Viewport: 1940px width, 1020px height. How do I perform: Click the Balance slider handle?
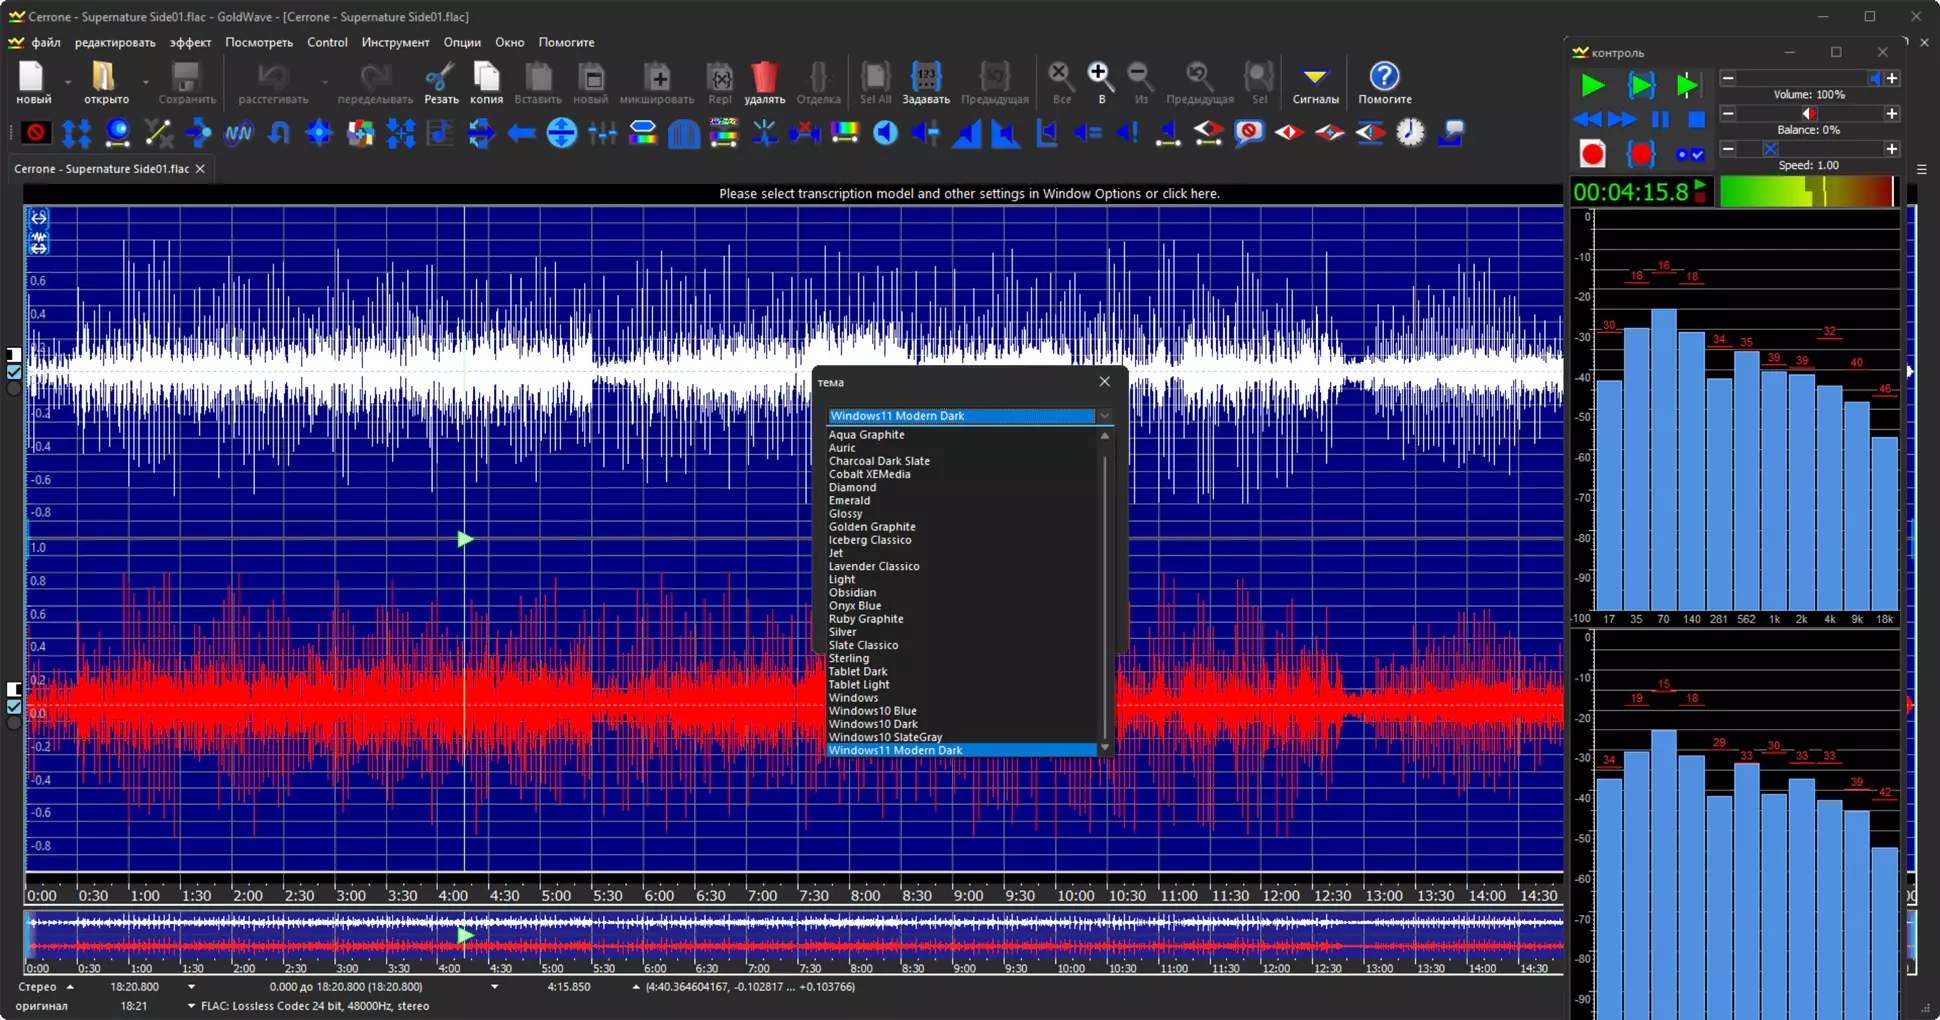tap(1808, 114)
